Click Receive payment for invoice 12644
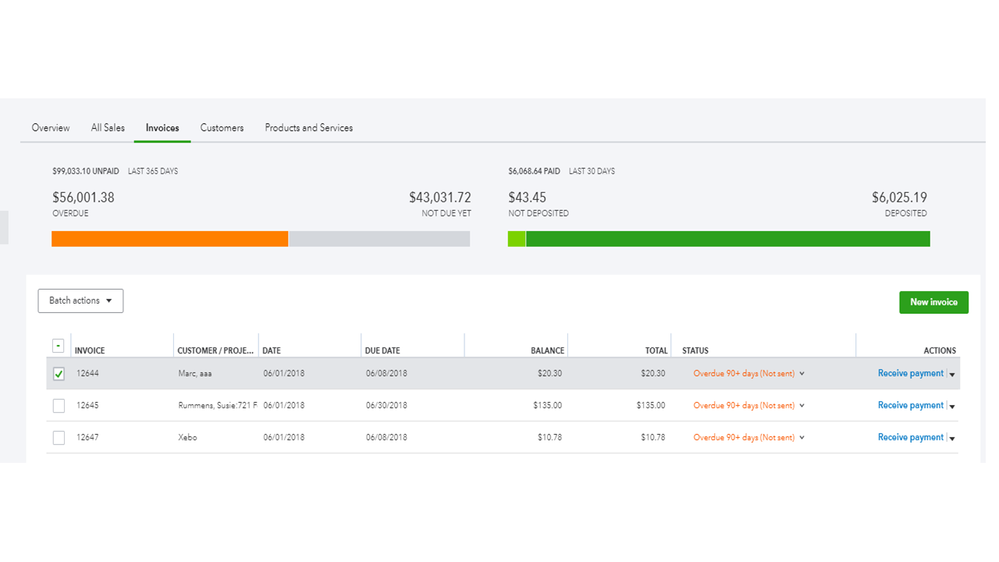Image resolution: width=999 pixels, height=562 pixels. (x=910, y=374)
